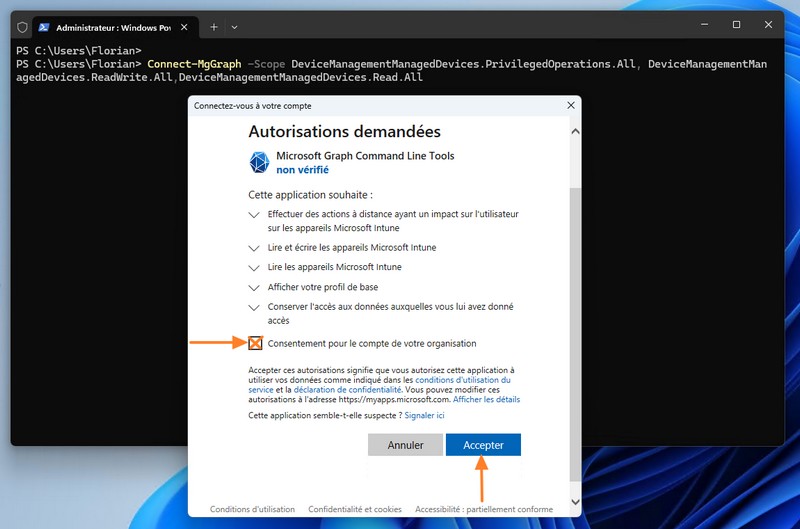Click 'Cette application souhaite :' text
800x529 pixels.
click(310, 195)
